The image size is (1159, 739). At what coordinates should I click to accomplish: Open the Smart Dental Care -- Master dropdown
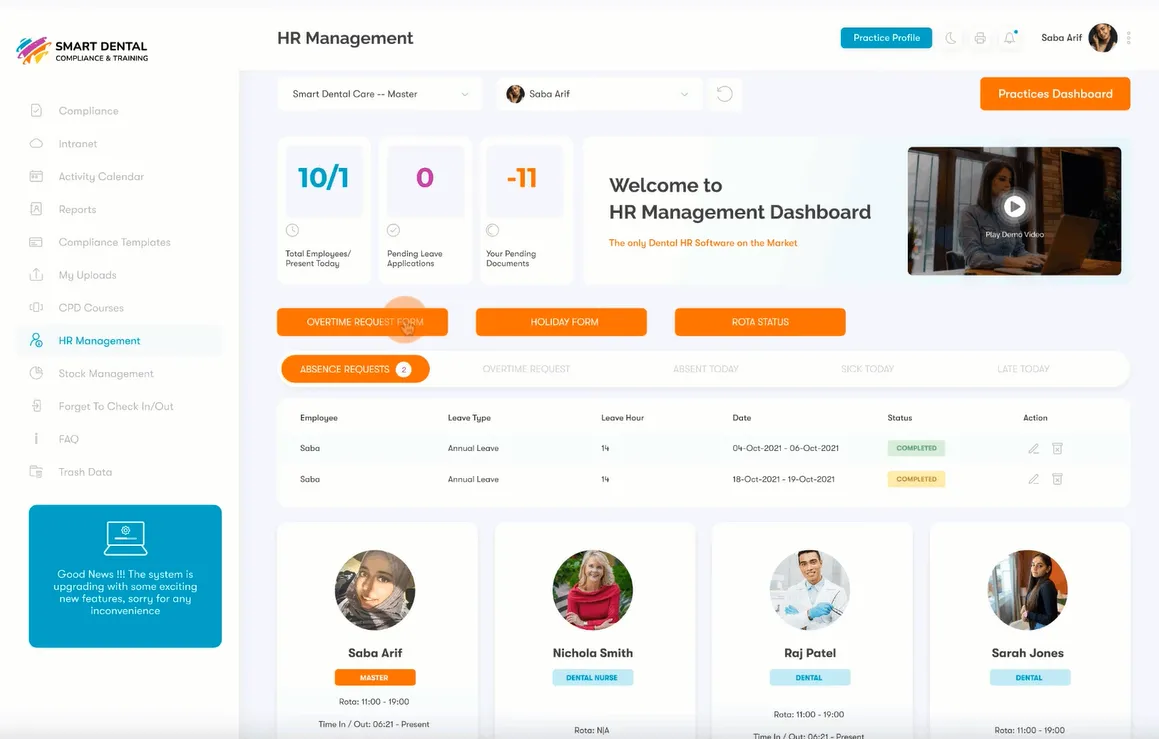coord(380,94)
